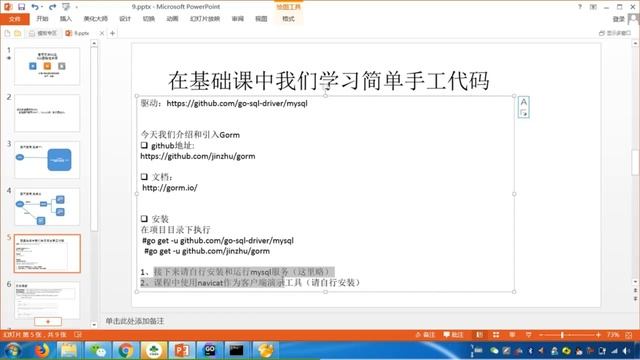Switch to the 开始 Home ribbon tab
Image resolution: width=640 pixels, height=360 pixels.
click(42, 19)
